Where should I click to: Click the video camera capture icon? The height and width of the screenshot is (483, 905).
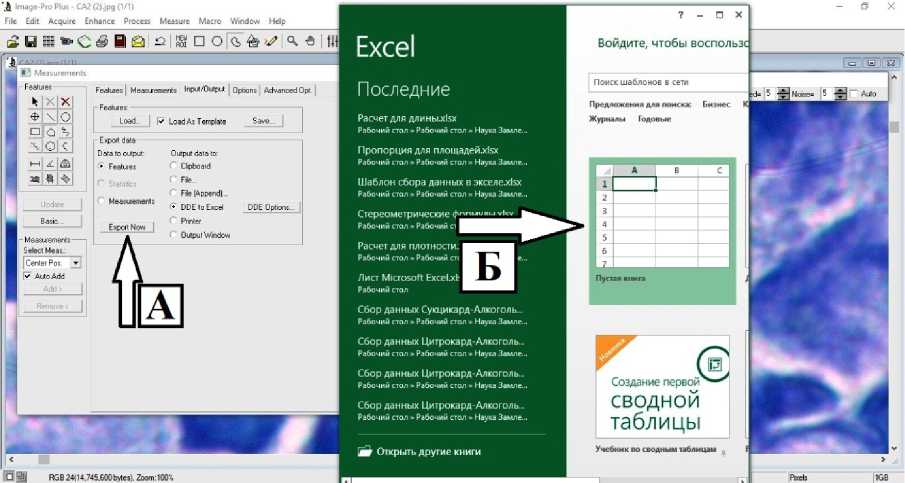coord(66,41)
